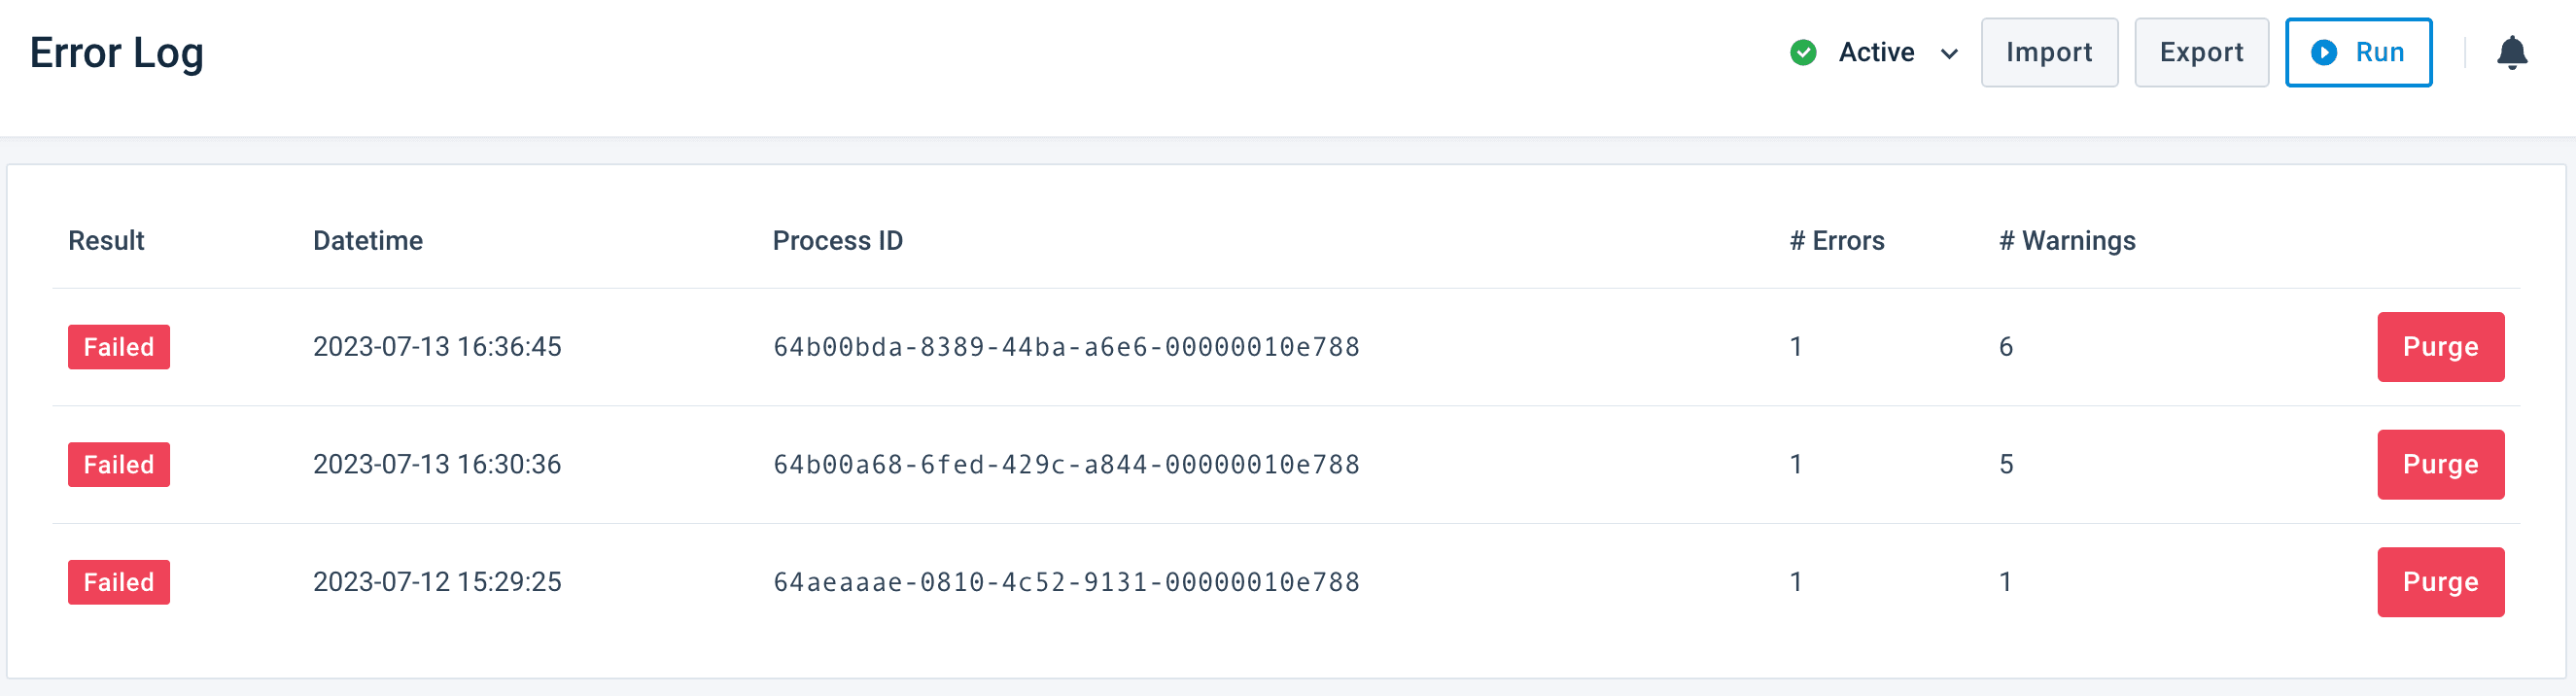Select the Failed badge on the bottom row
Image resolution: width=2576 pixels, height=696 pixels.
click(x=118, y=582)
